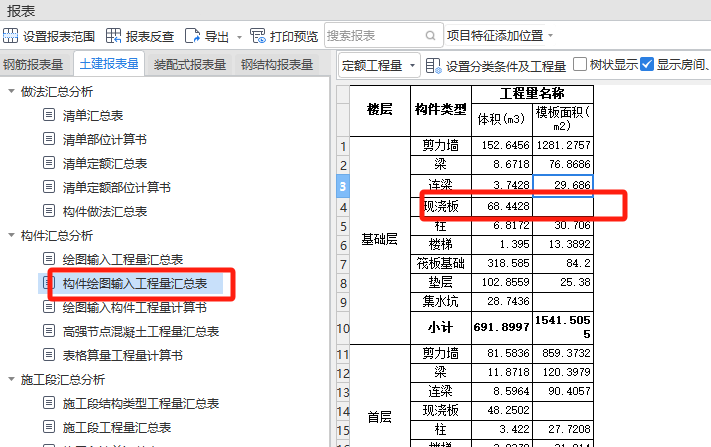
Task: Click the 打印预览 printer icon
Action: [x=258, y=35]
